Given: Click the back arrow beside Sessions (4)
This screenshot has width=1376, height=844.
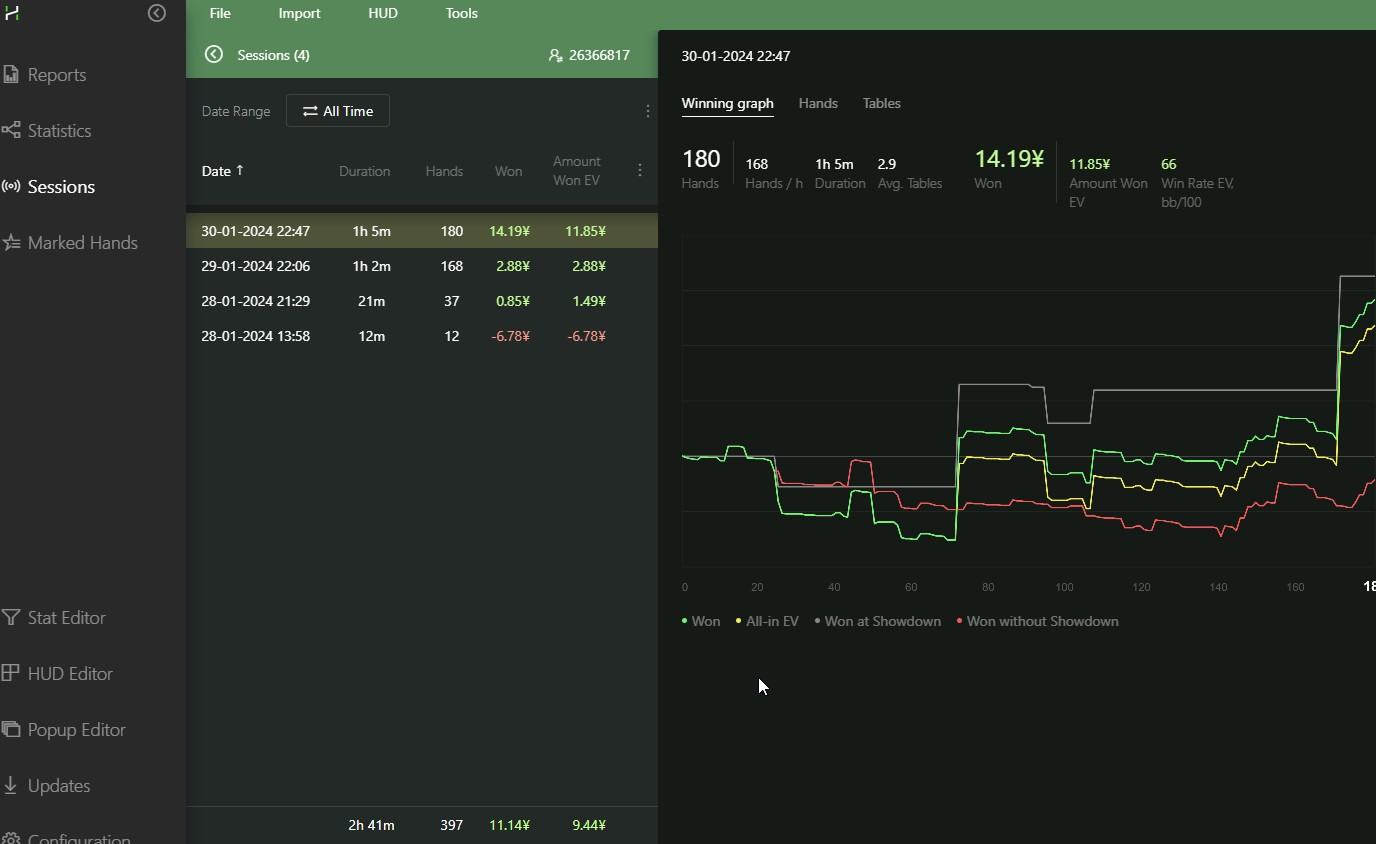Looking at the screenshot, I should [214, 55].
